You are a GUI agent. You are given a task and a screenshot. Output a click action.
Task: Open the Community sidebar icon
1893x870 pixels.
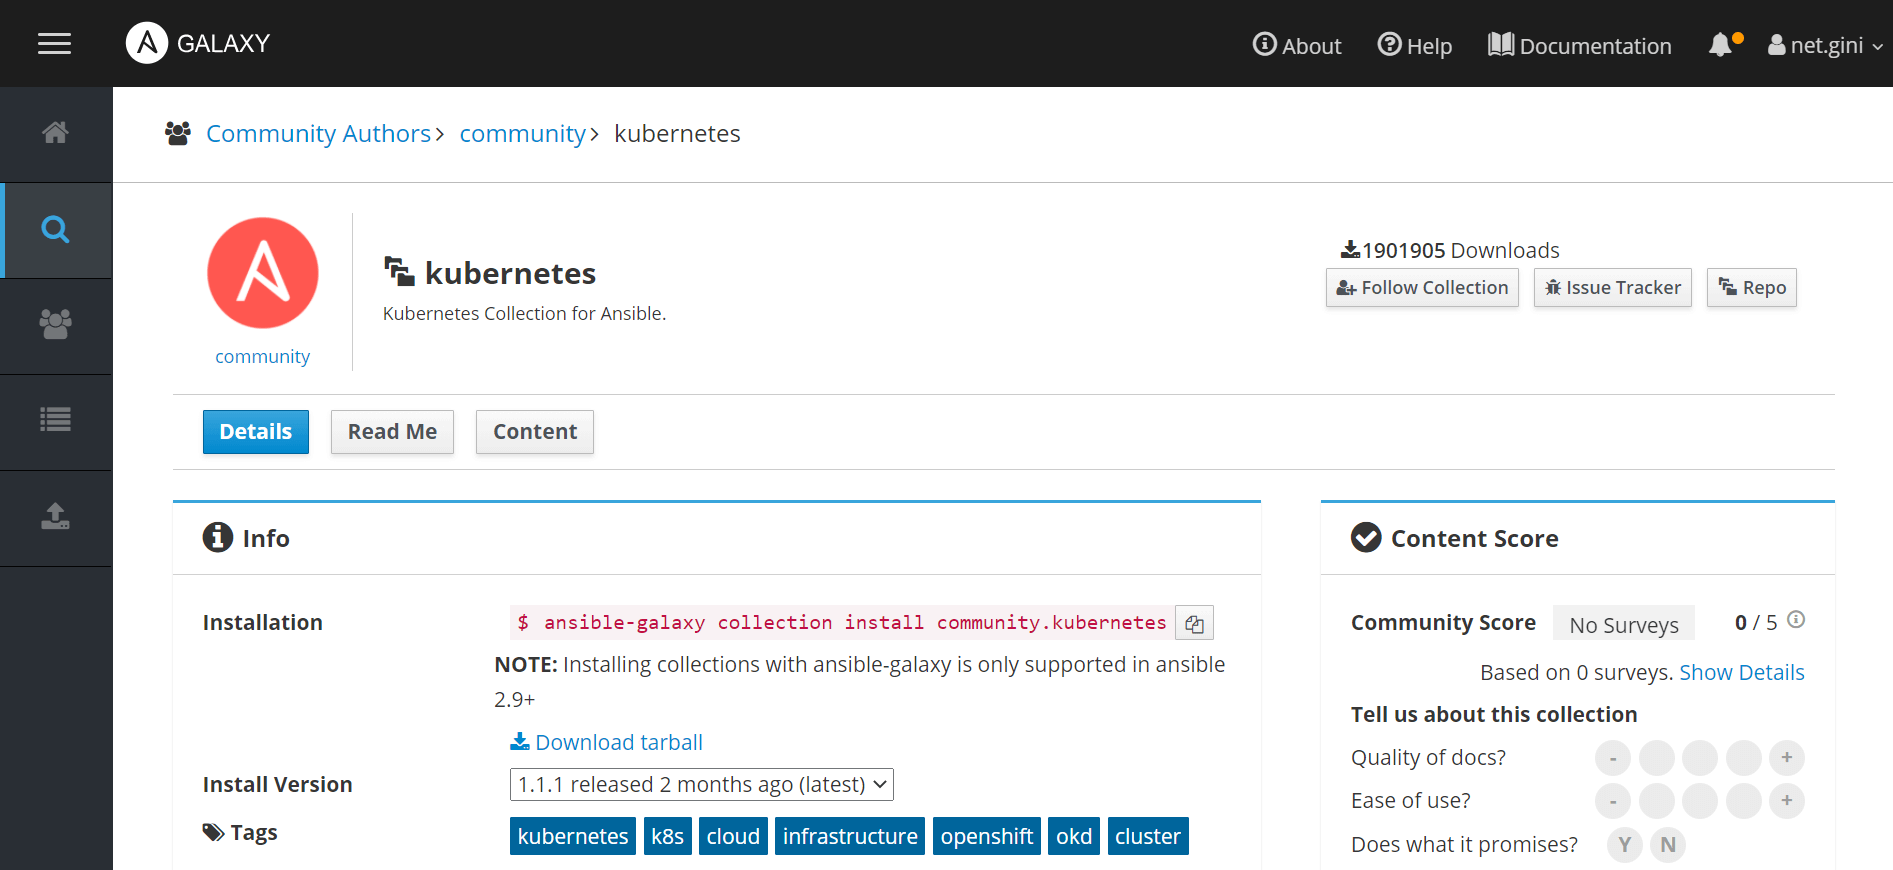point(55,324)
